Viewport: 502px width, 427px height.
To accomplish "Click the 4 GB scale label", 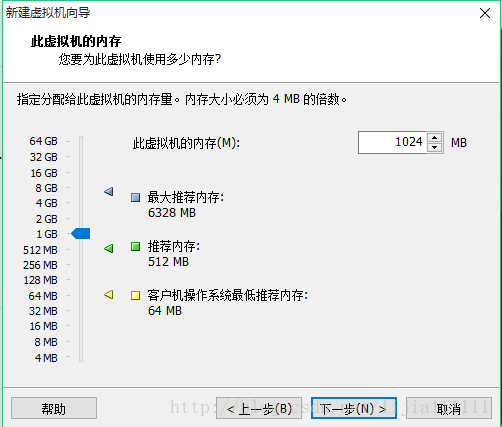I will coord(46,203).
